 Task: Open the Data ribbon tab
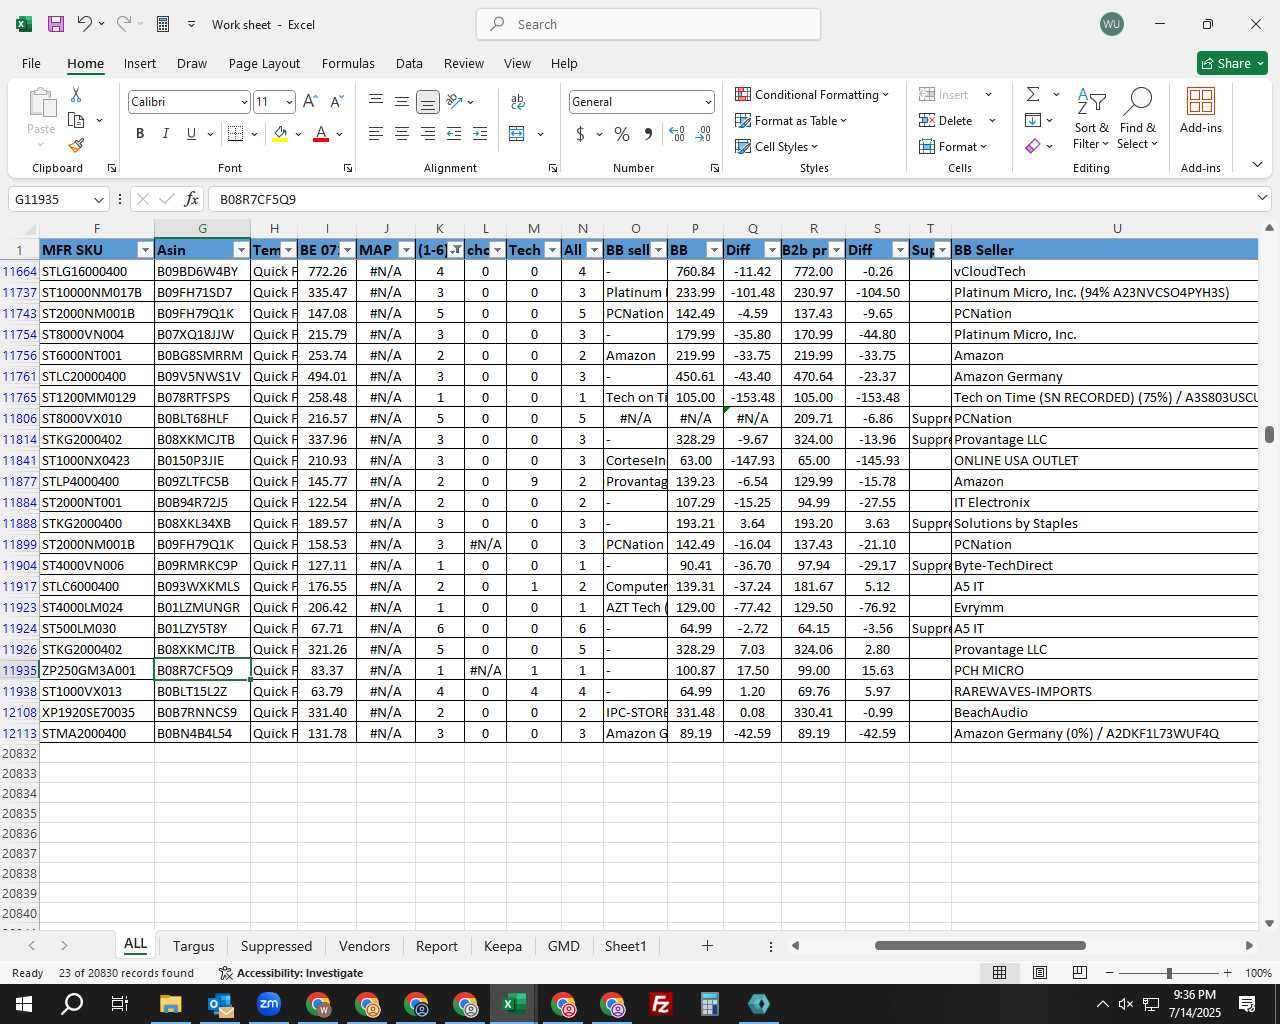409,63
